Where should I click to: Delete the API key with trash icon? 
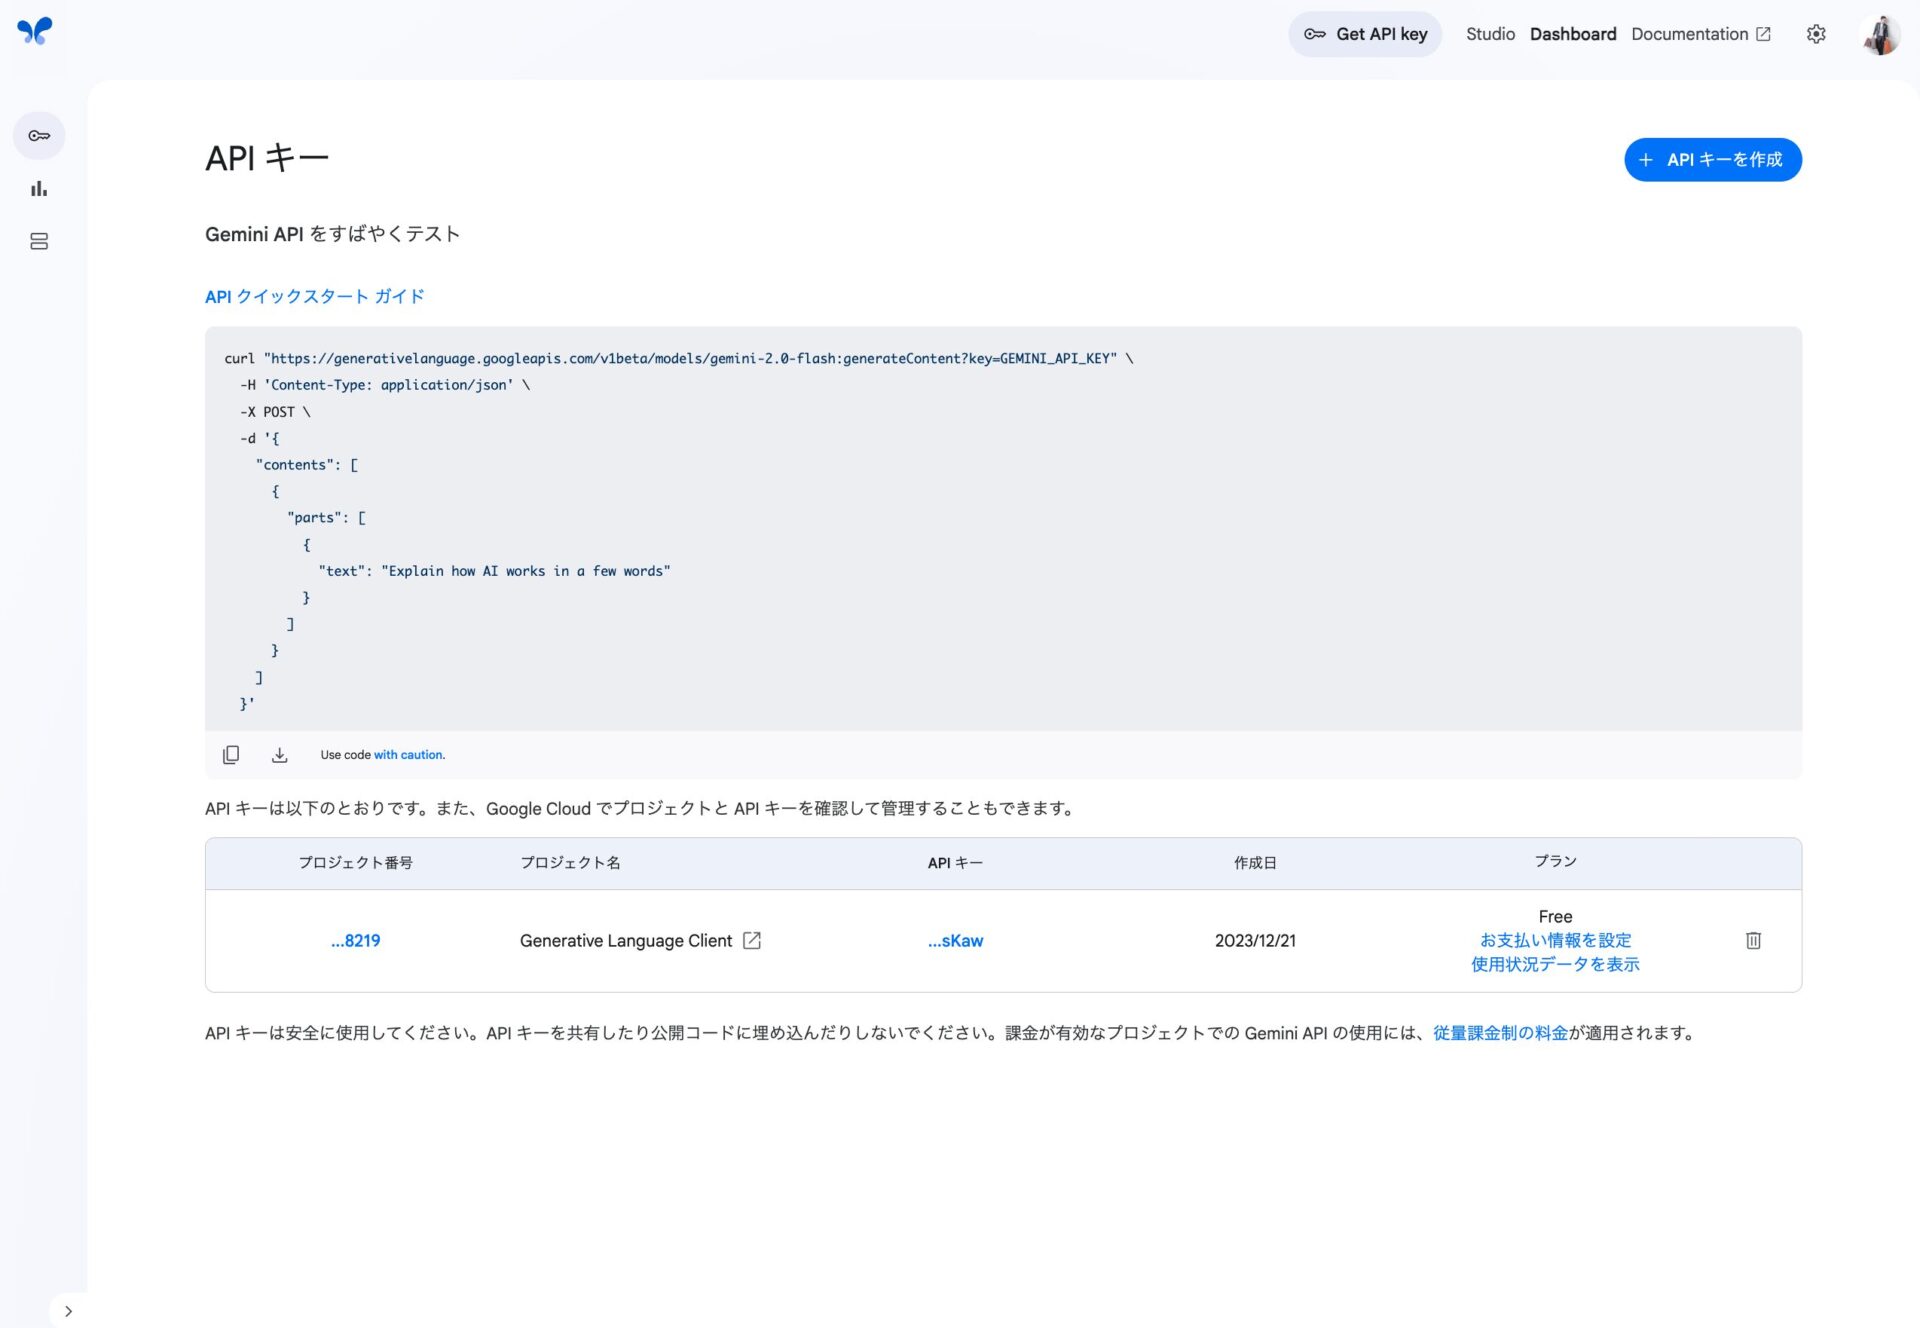point(1753,941)
